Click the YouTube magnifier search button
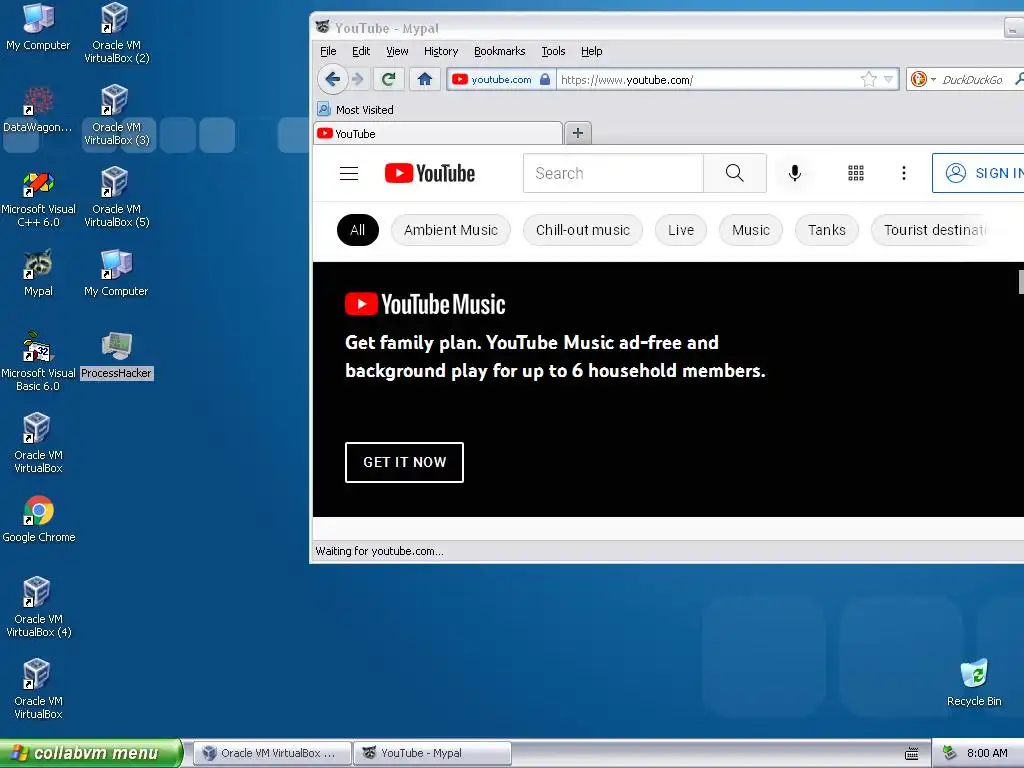This screenshot has width=1024, height=768. click(735, 173)
